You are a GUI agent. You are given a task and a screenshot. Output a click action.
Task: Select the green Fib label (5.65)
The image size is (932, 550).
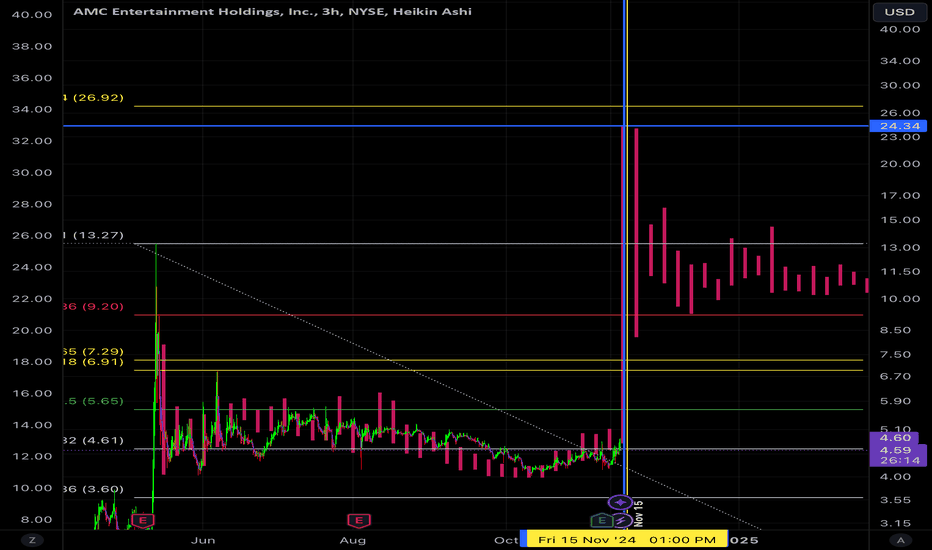[x=95, y=401]
